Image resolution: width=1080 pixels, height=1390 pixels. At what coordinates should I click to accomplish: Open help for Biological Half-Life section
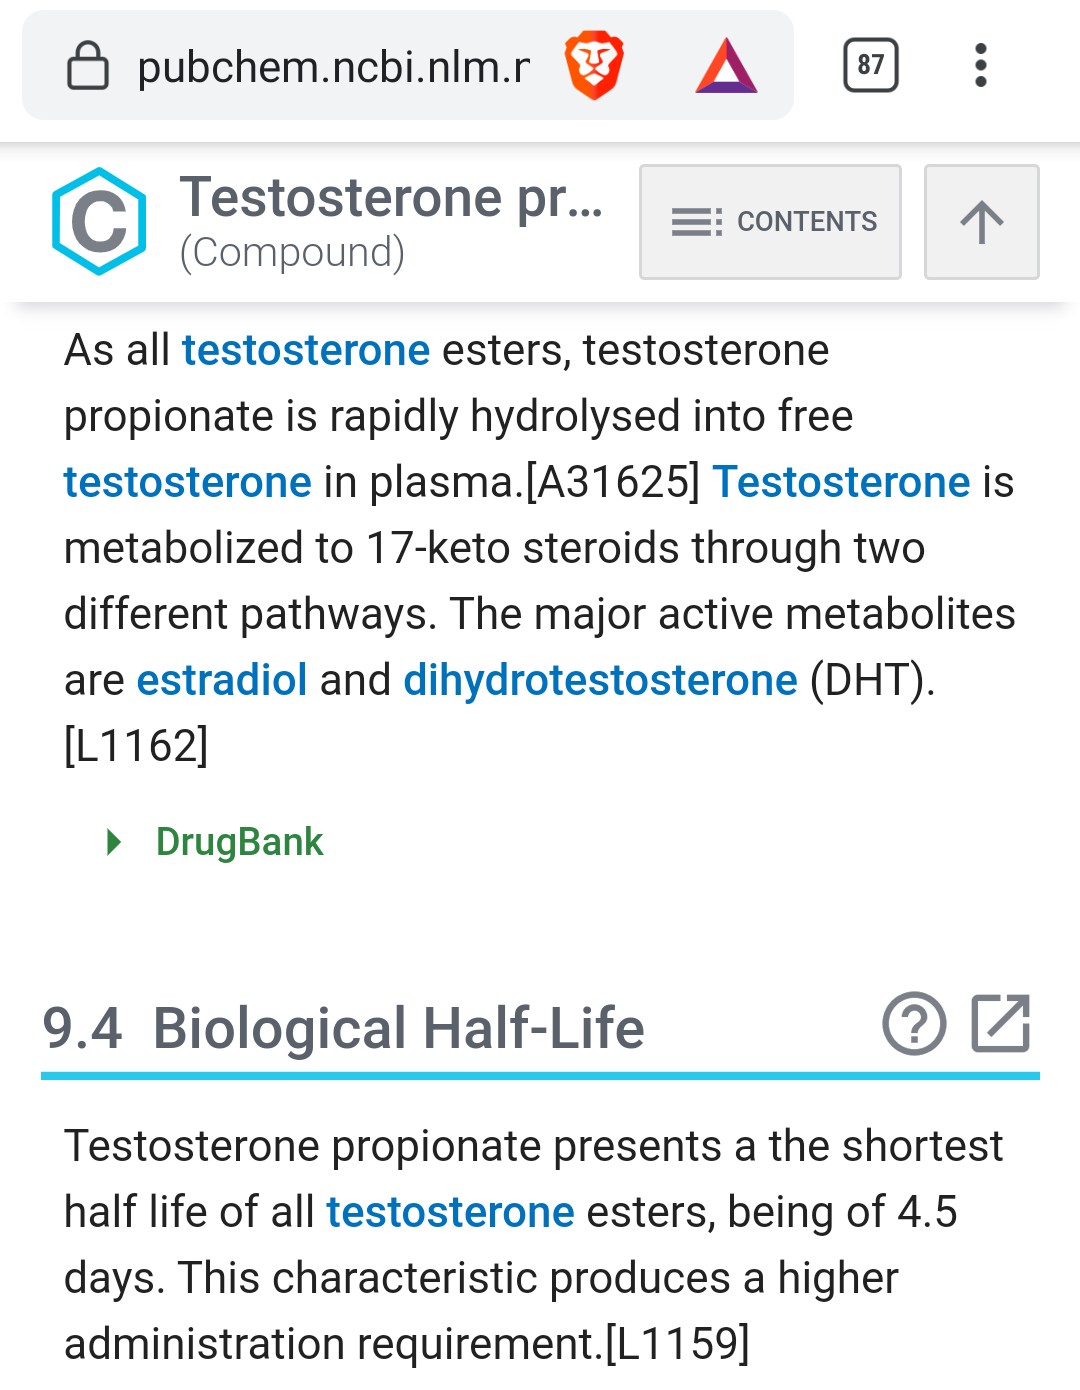coord(914,1024)
